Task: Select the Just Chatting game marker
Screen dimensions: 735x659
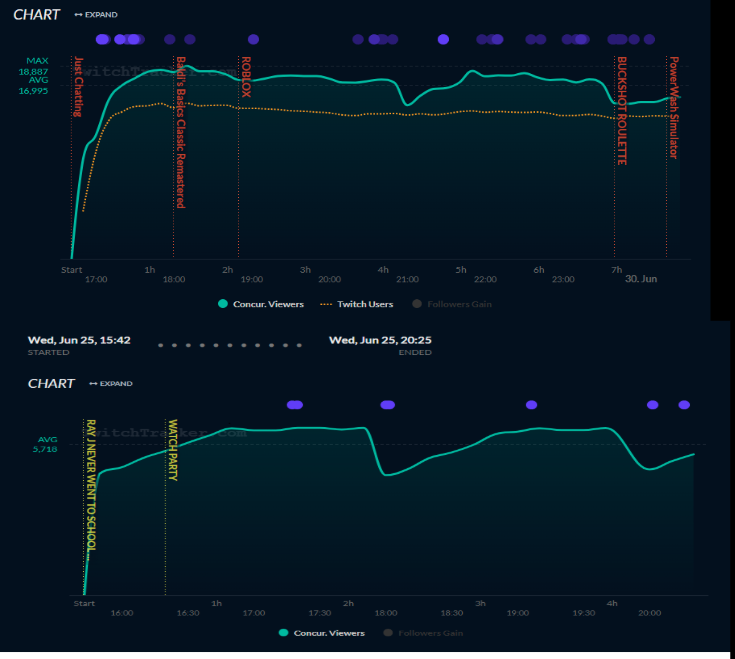Action: tap(78, 87)
